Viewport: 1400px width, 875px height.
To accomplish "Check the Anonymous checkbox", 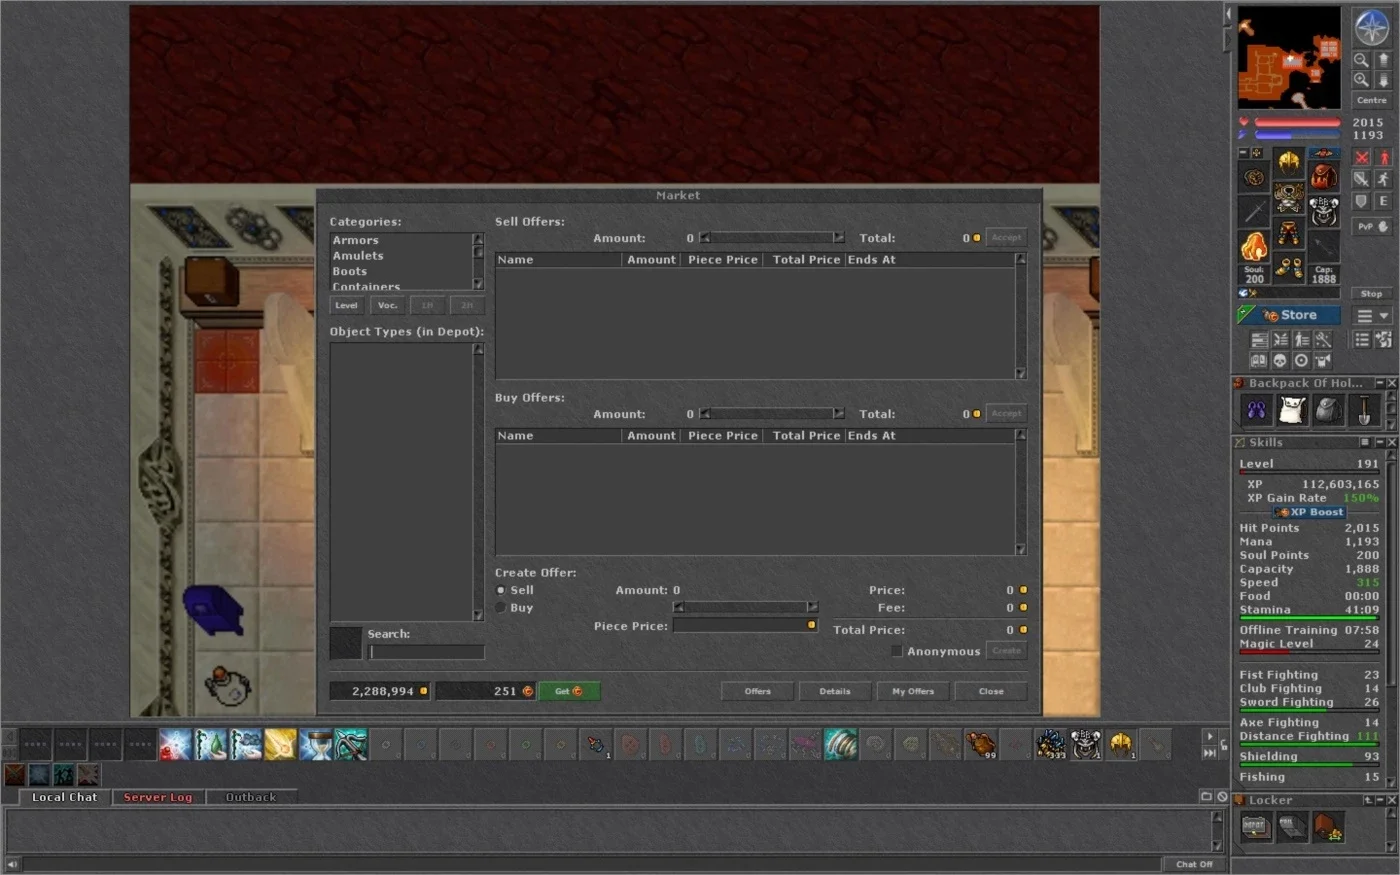I will point(896,651).
